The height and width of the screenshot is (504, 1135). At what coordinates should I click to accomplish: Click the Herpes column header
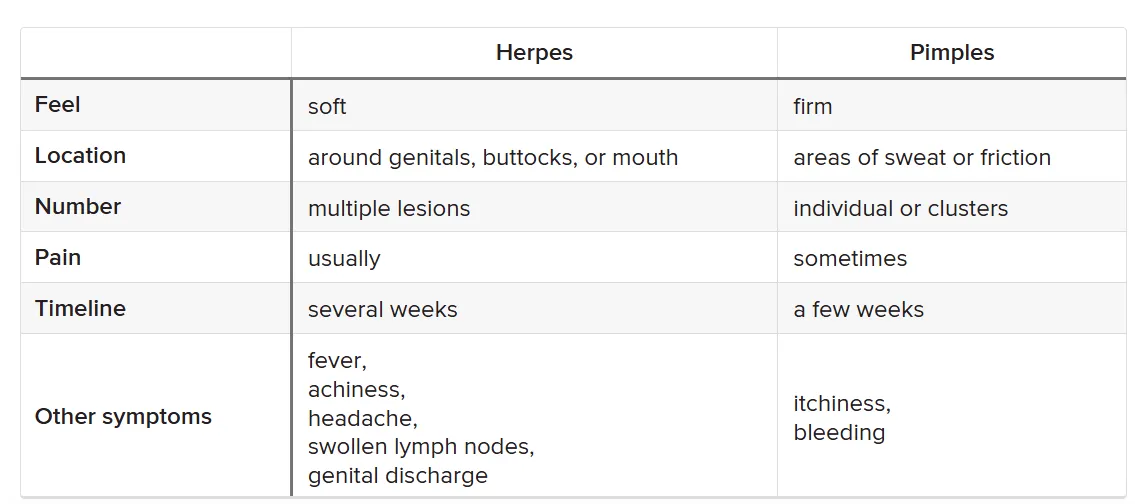534,53
